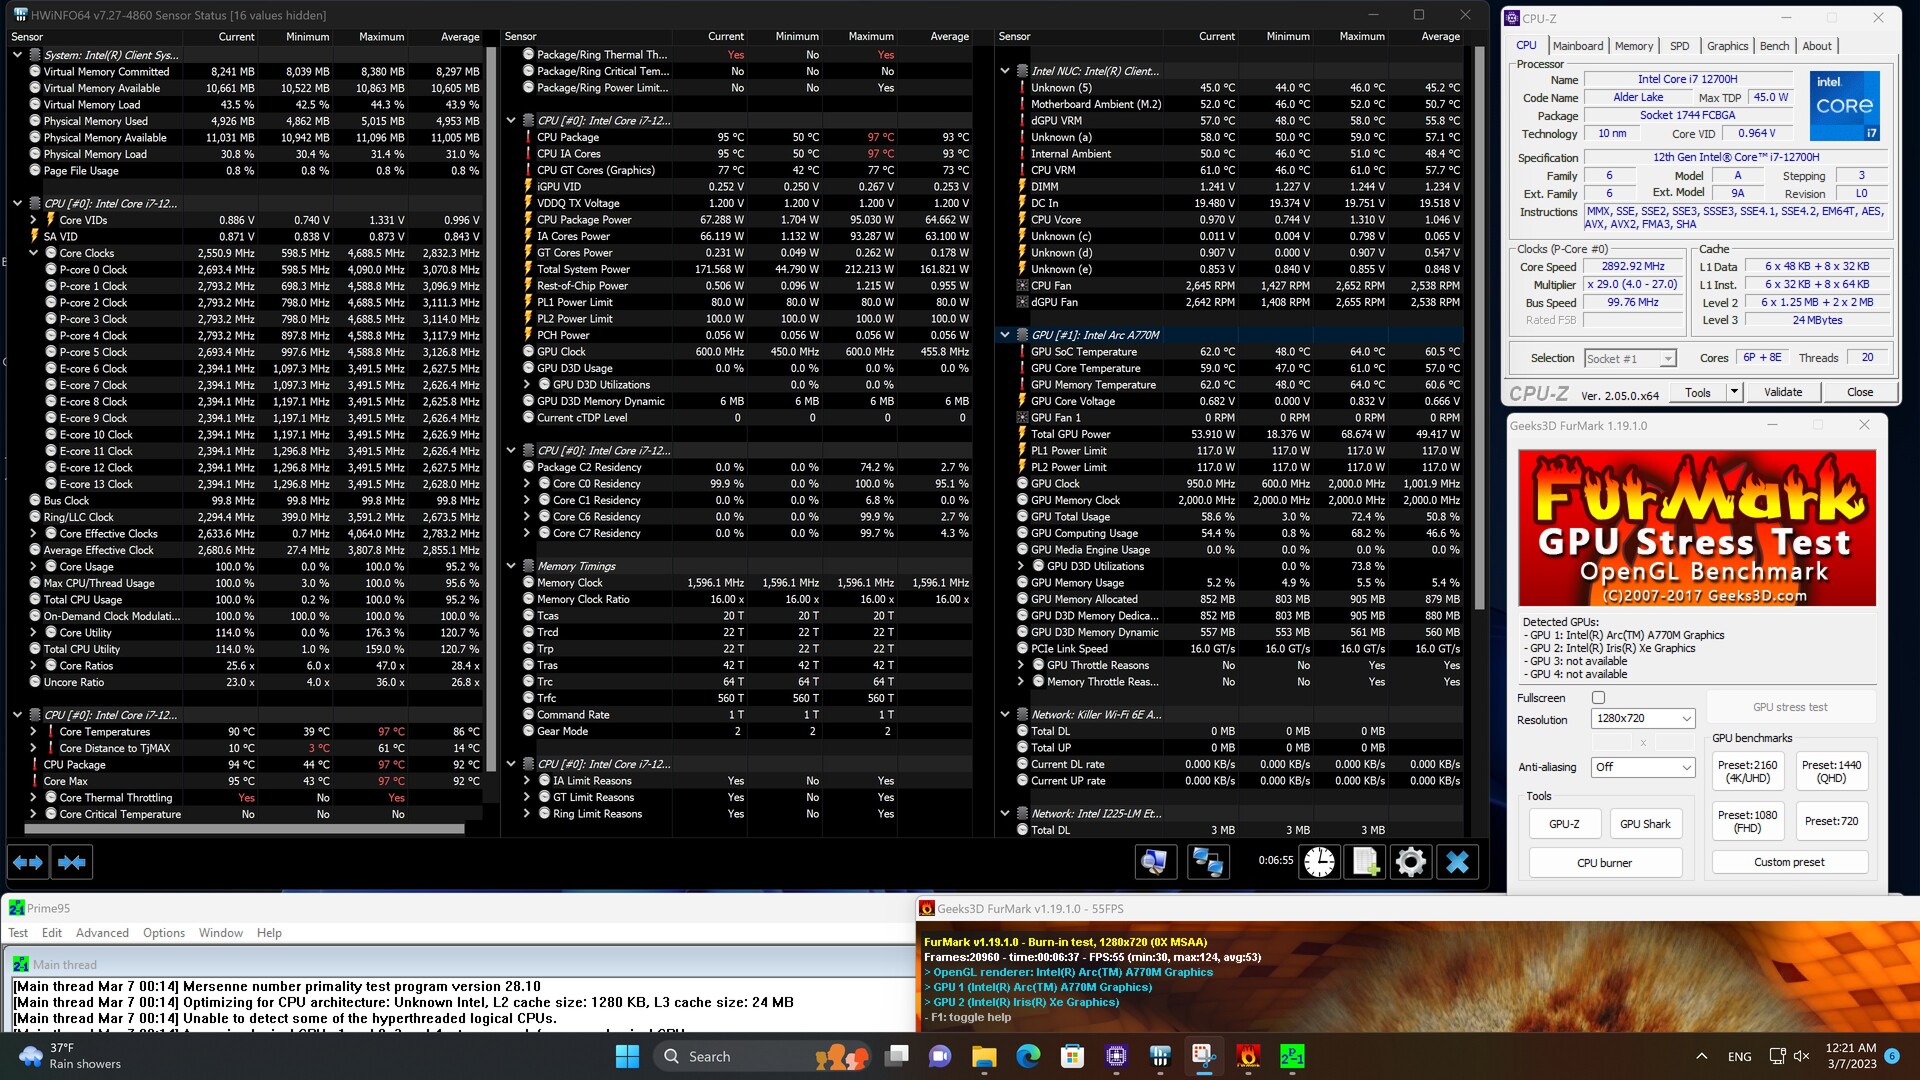
Task: Collapse the GPU [#1]: Intel Arc A770M section
Action: pyautogui.click(x=1005, y=335)
